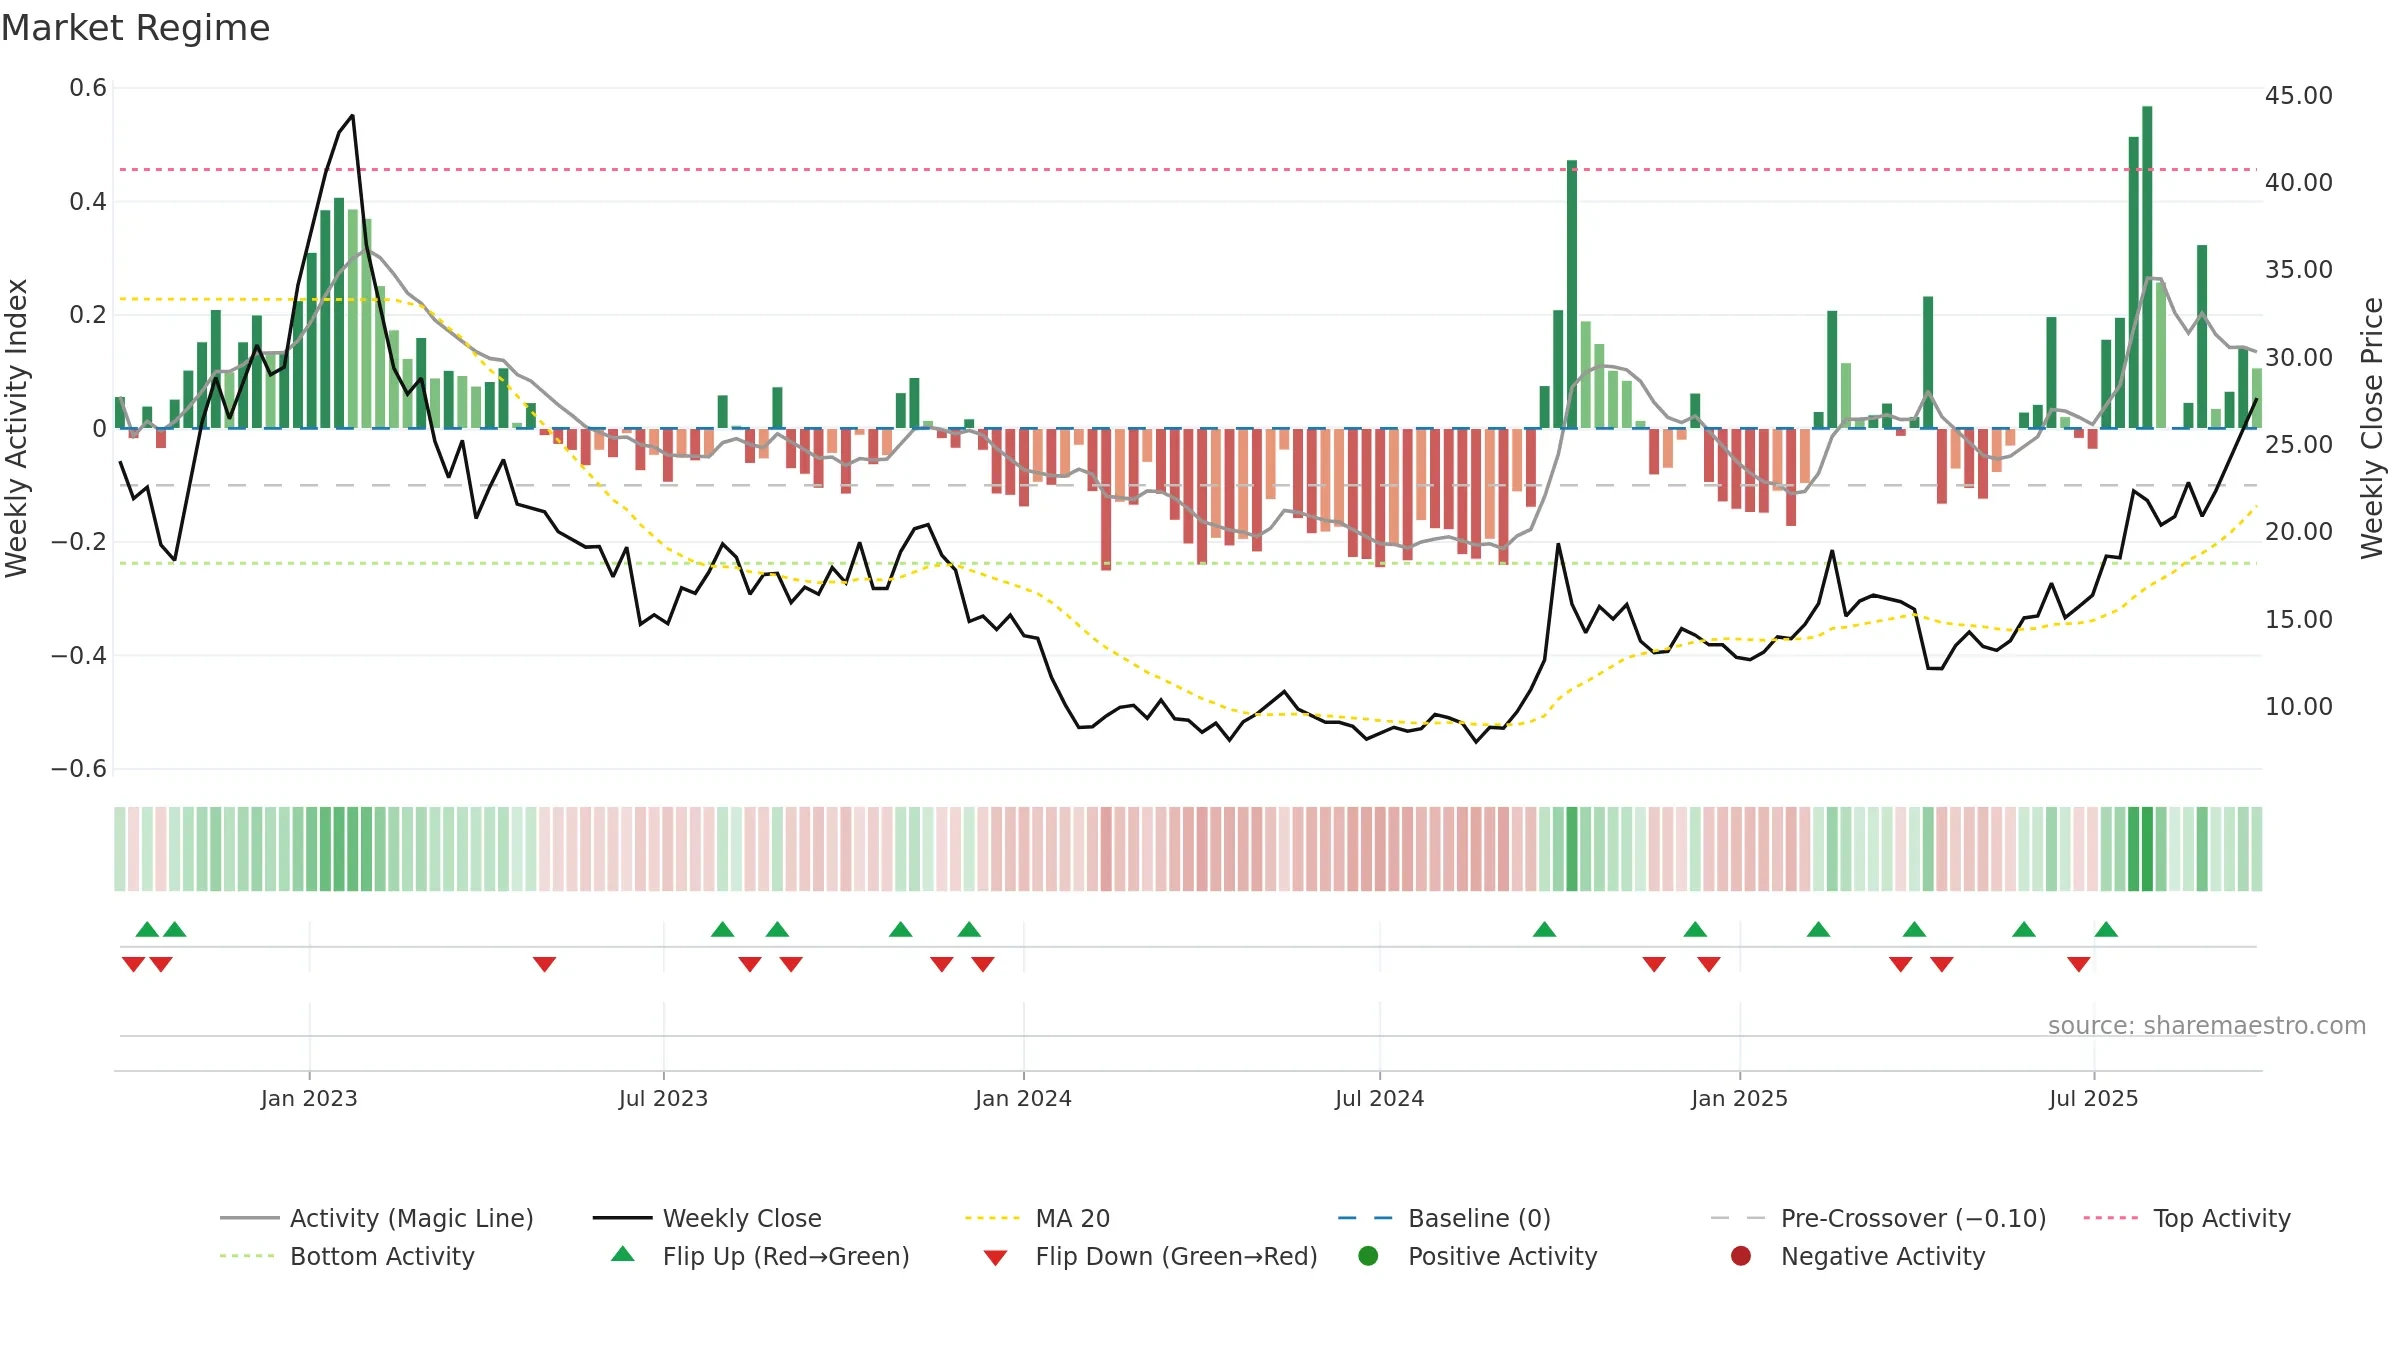The width and height of the screenshot is (2400, 1350).
Task: Click the Weekly Activity Index axis title
Action: click(16, 428)
